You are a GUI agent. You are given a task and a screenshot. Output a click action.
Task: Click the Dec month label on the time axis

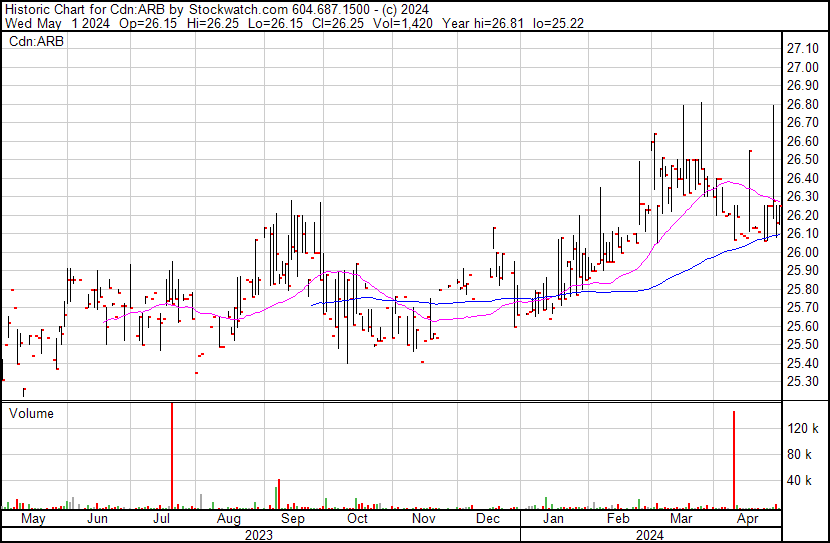click(x=488, y=519)
